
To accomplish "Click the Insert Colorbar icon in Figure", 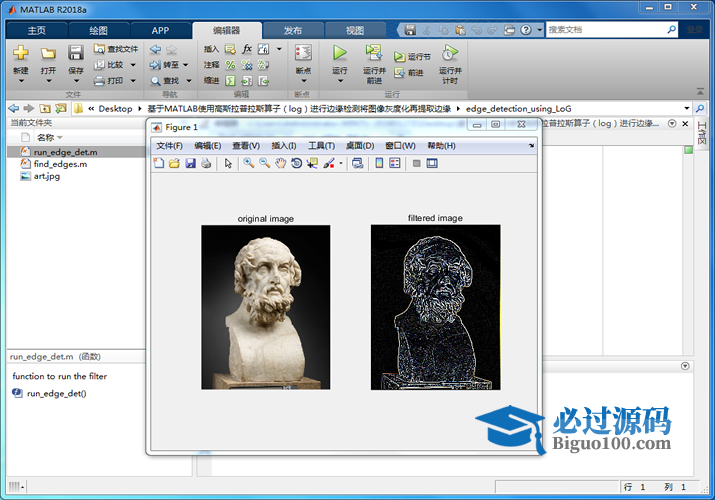I will pyautogui.click(x=379, y=163).
